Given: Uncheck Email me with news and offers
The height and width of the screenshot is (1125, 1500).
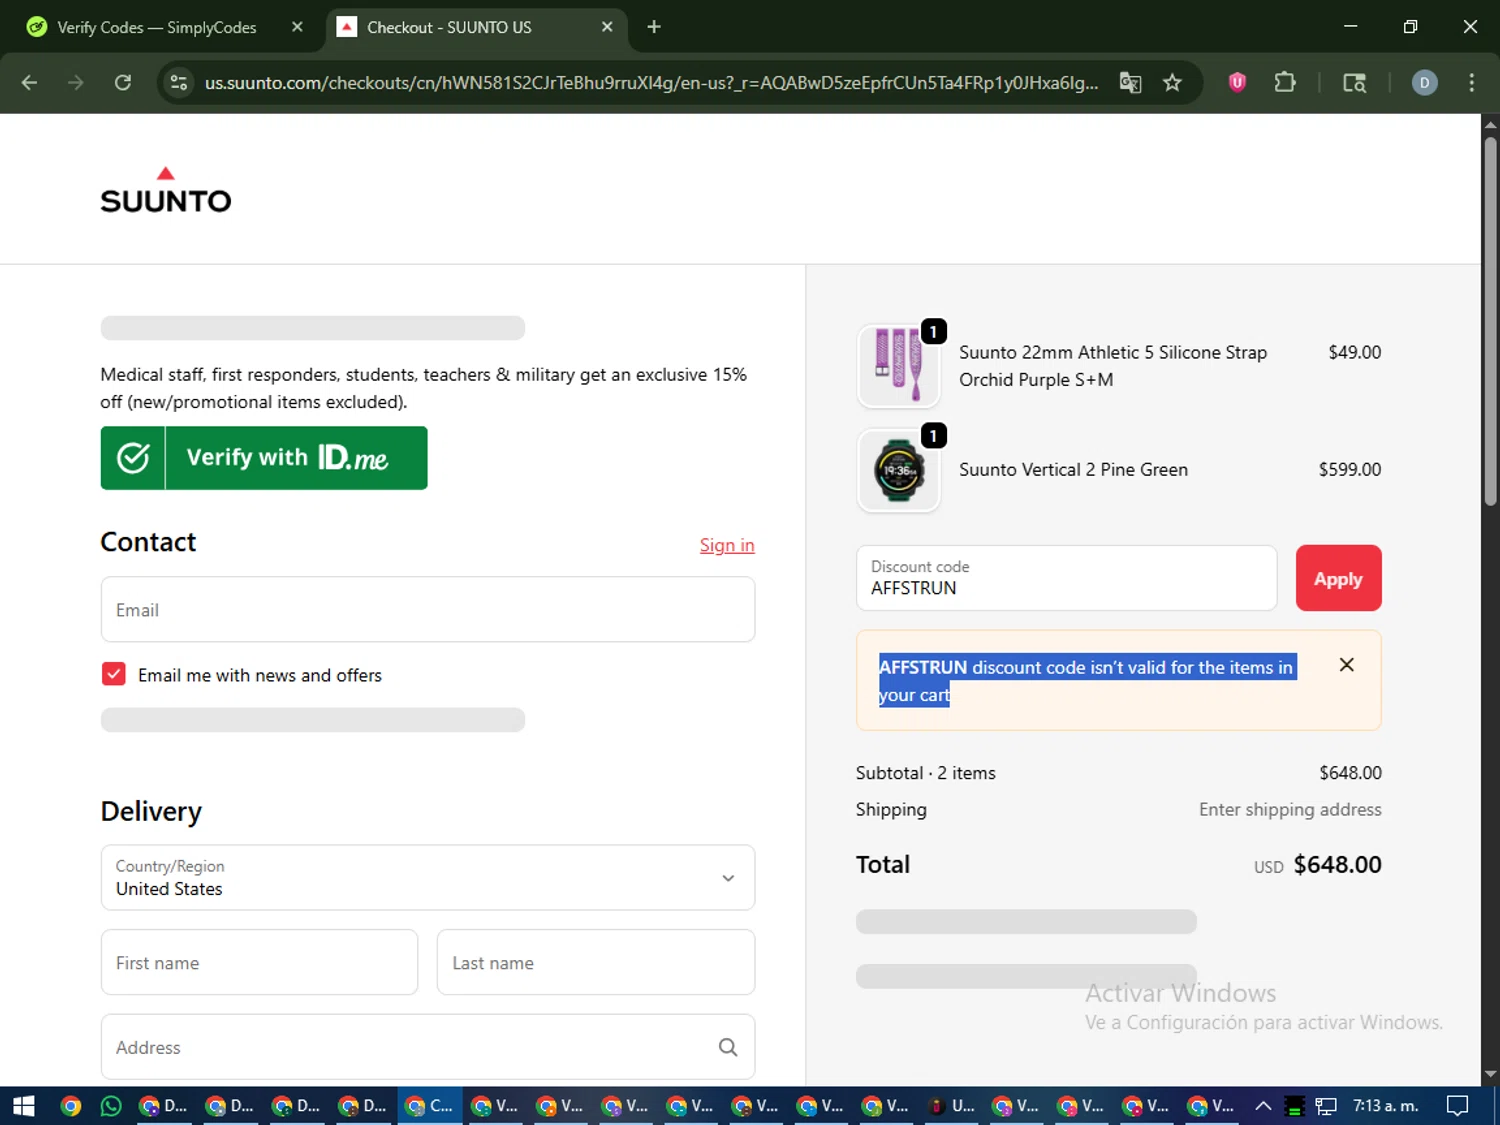Looking at the screenshot, I should [114, 674].
